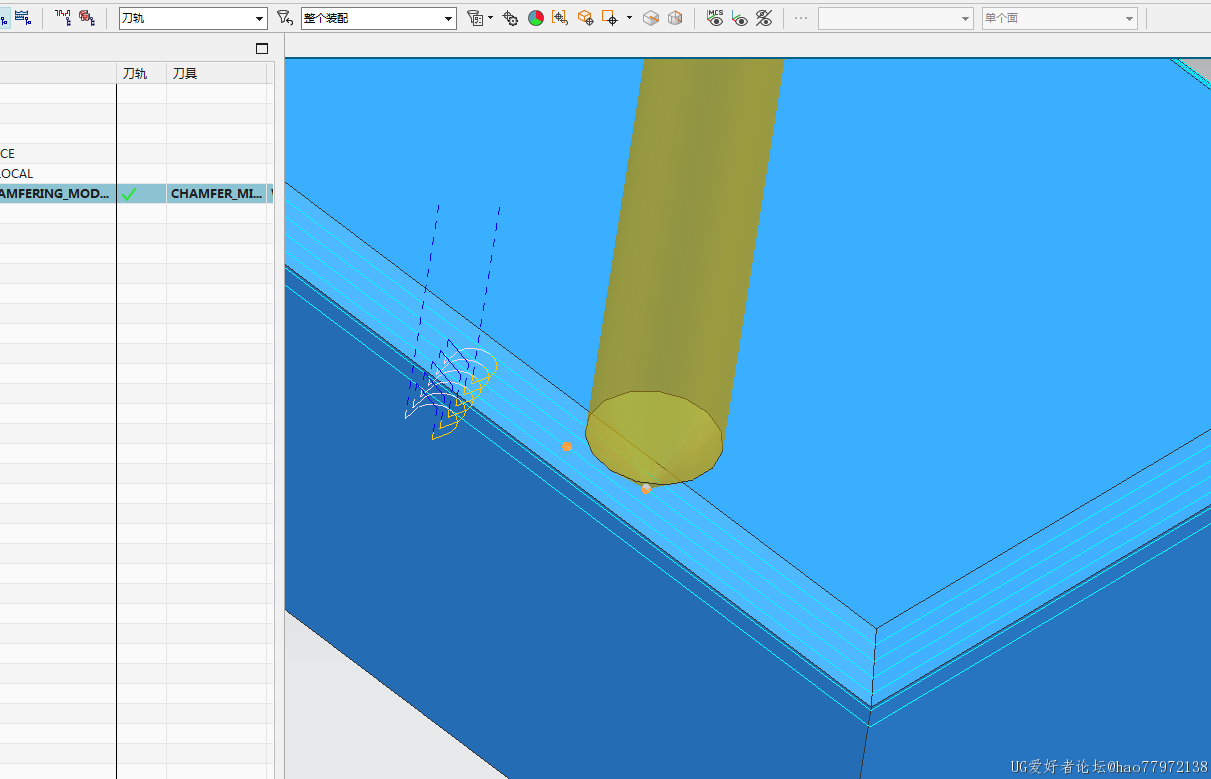Click the gear selection settings icon

tap(511, 18)
